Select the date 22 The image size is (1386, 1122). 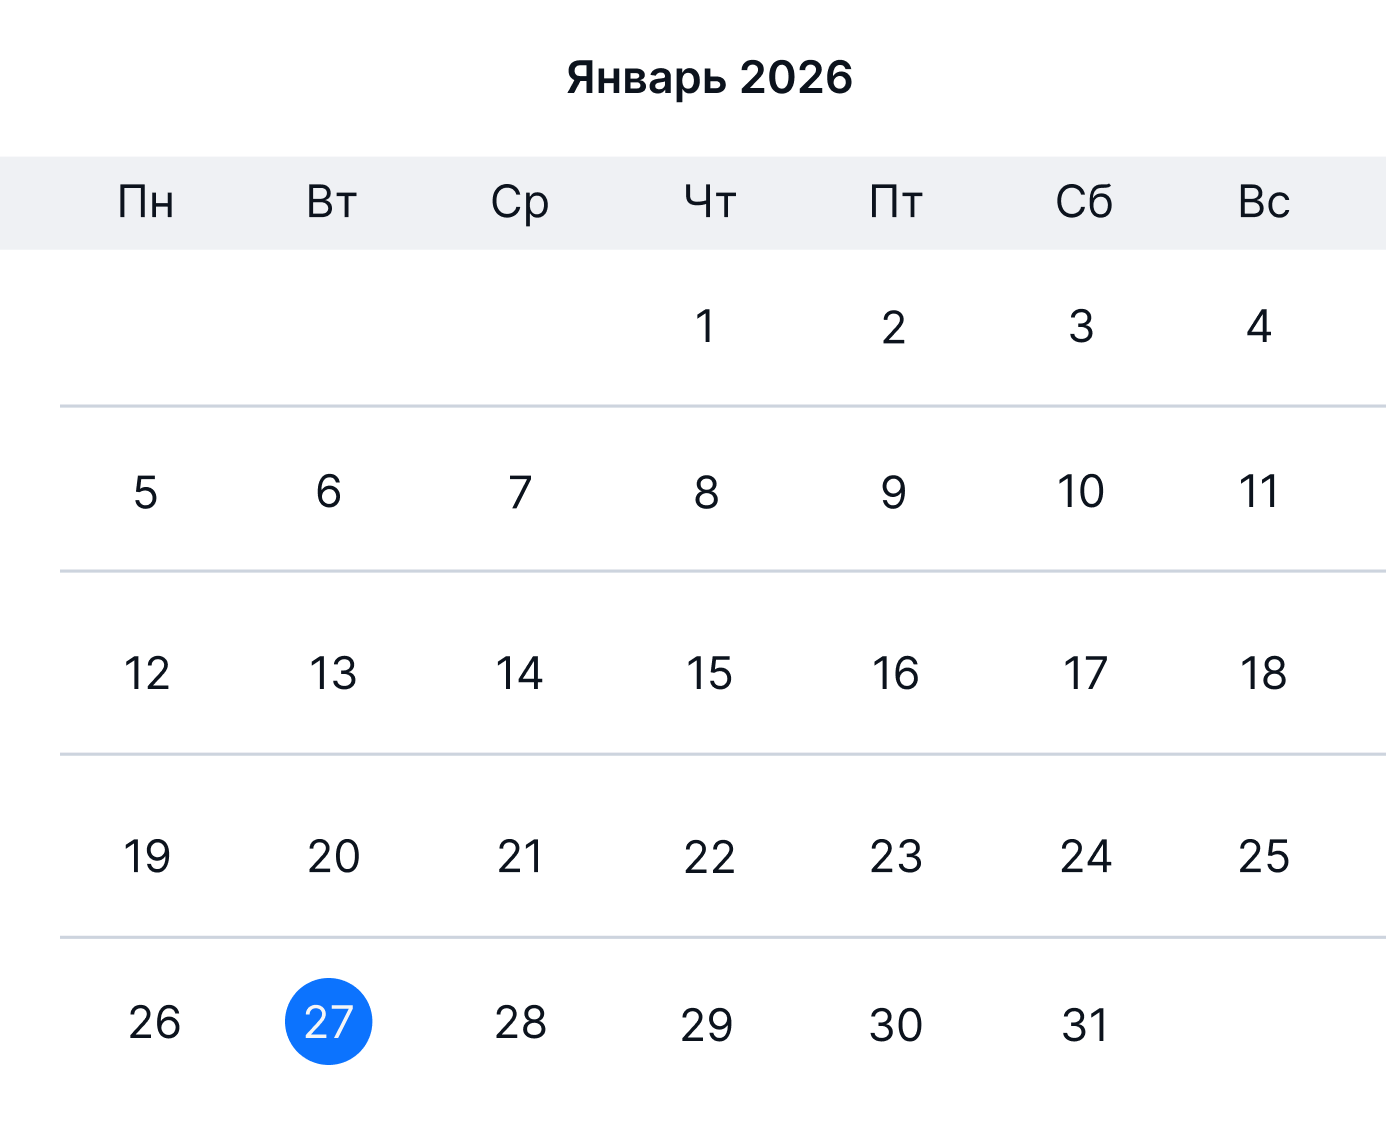tap(709, 857)
